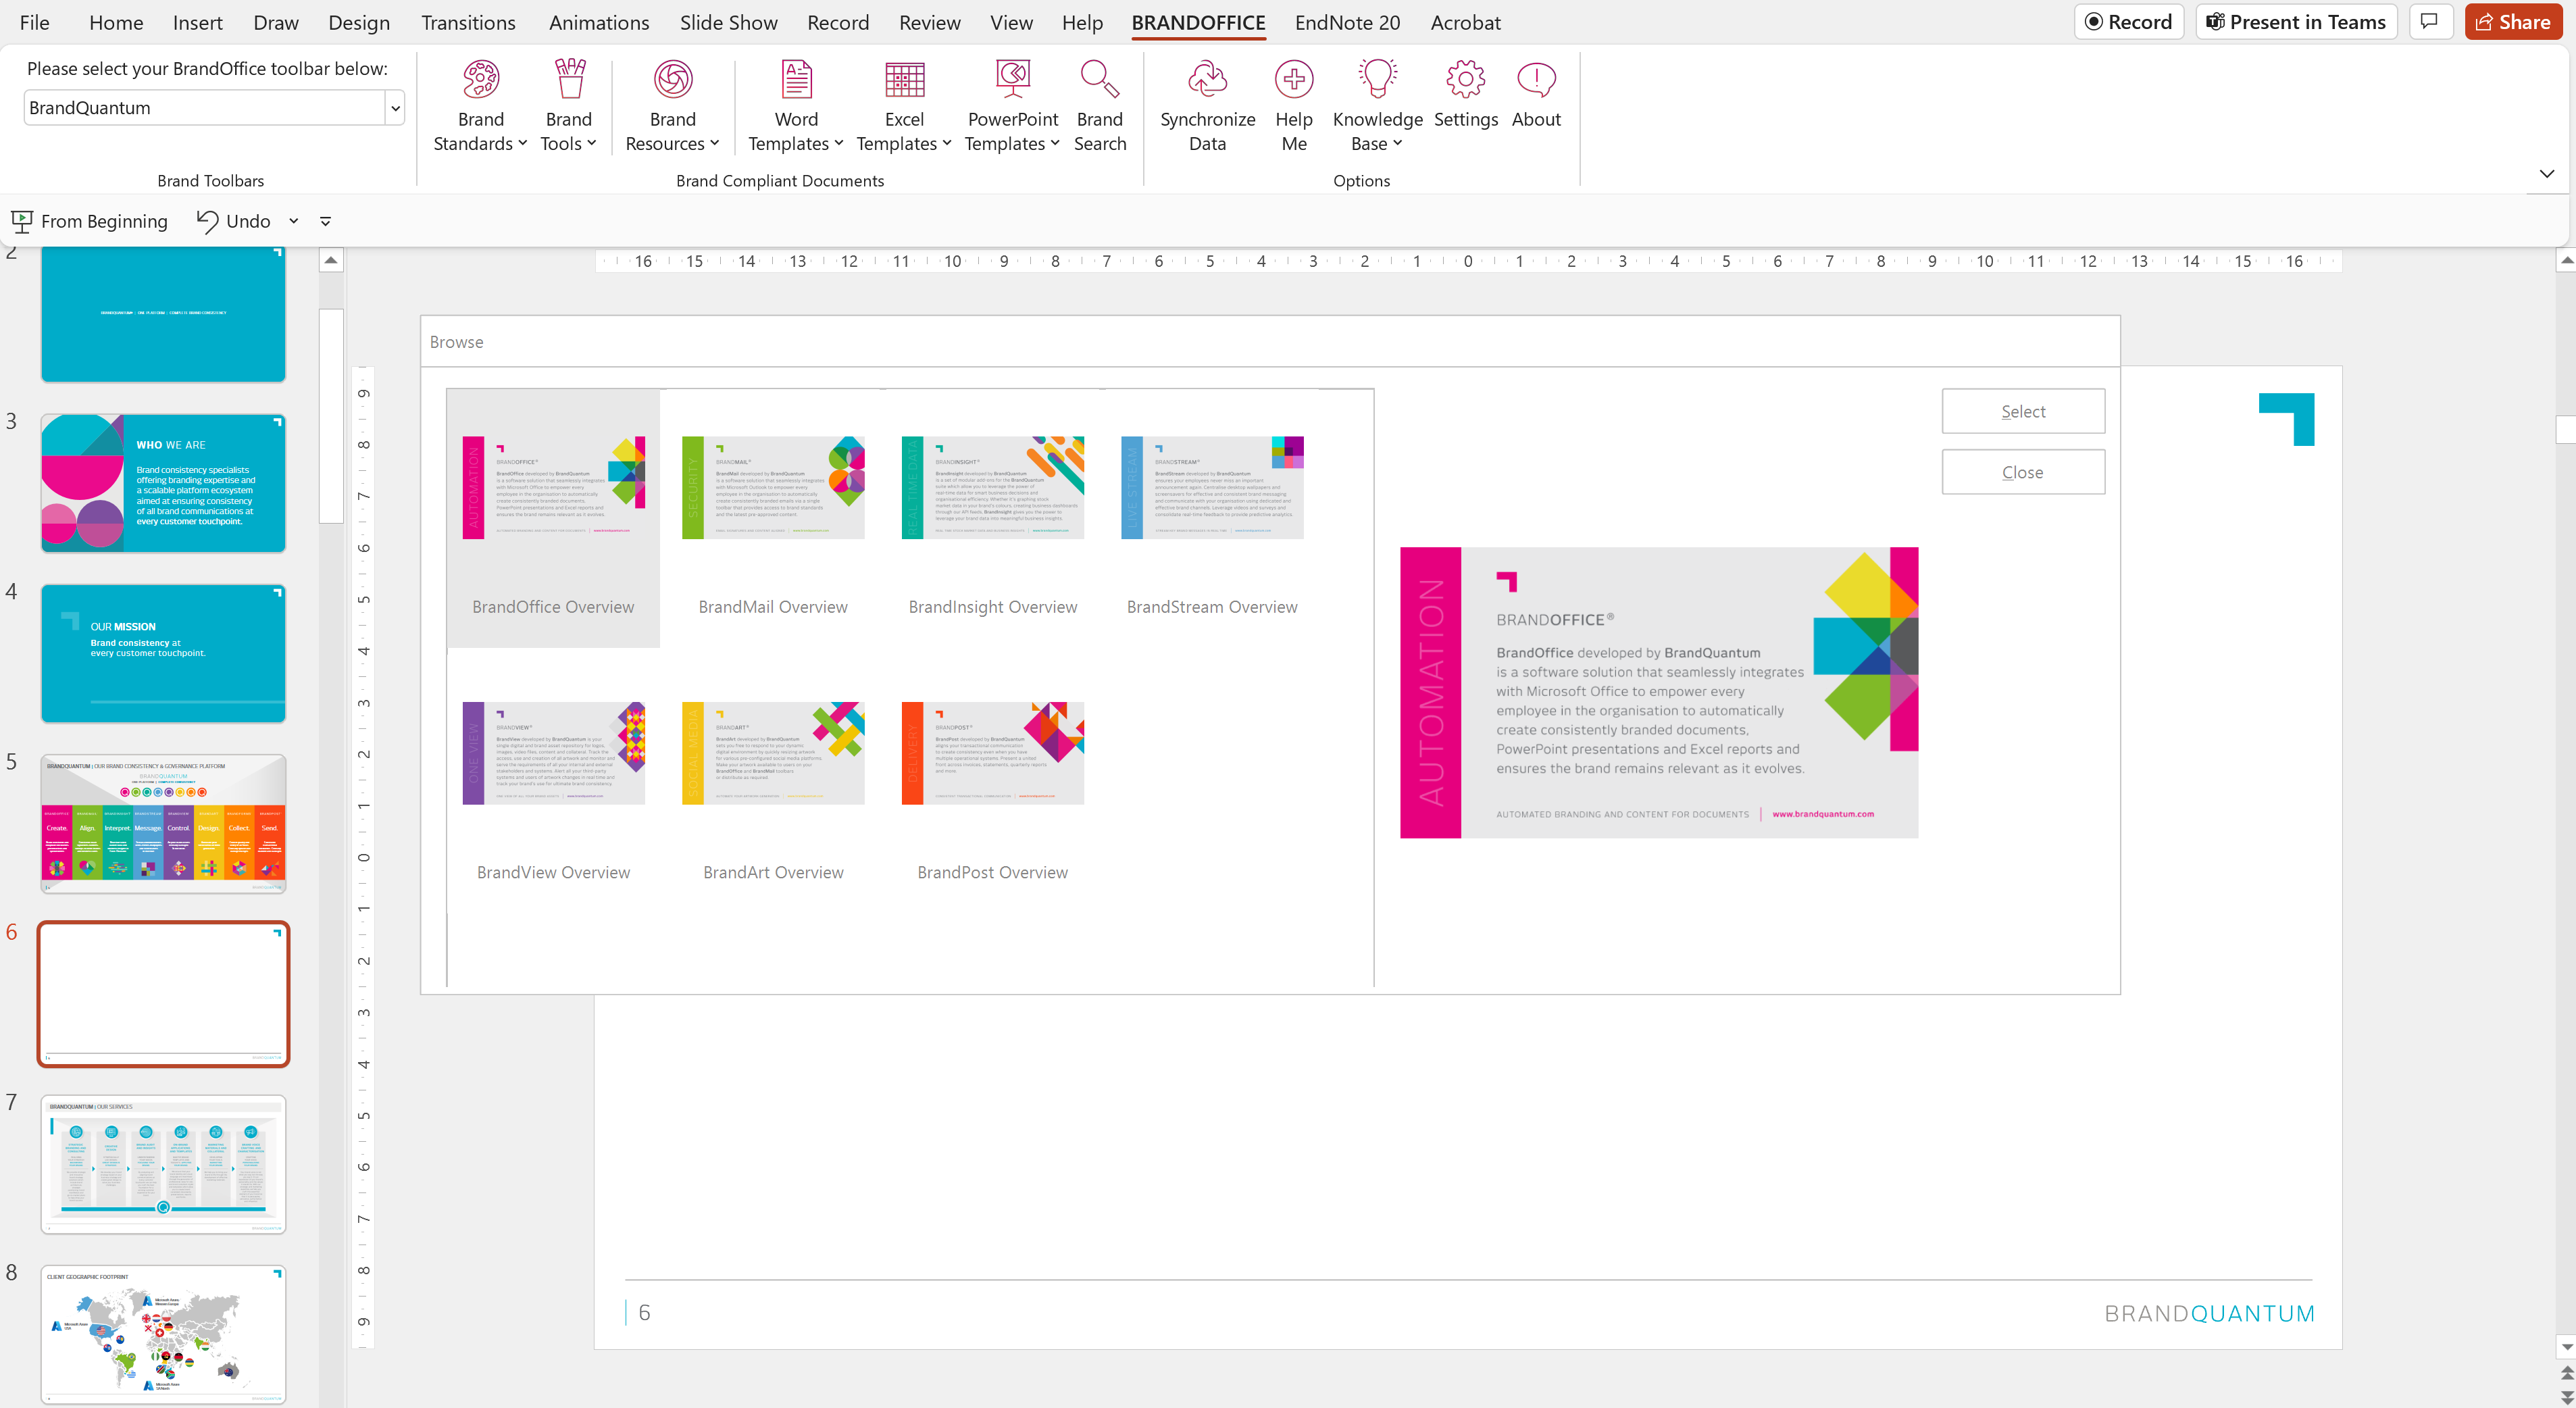
Task: Open Excel Templates menu
Action: 904,106
